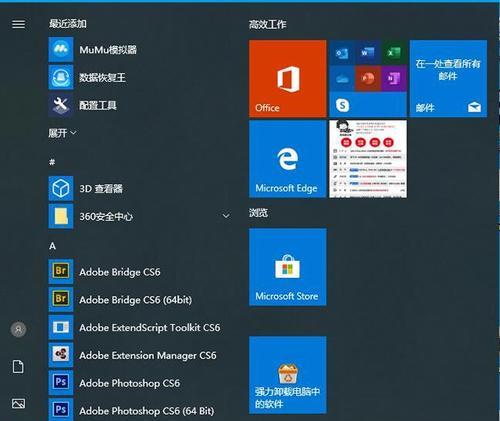Viewport: 500px width, 421px height.
Task: Click the # letter group header
Action: 52,162
